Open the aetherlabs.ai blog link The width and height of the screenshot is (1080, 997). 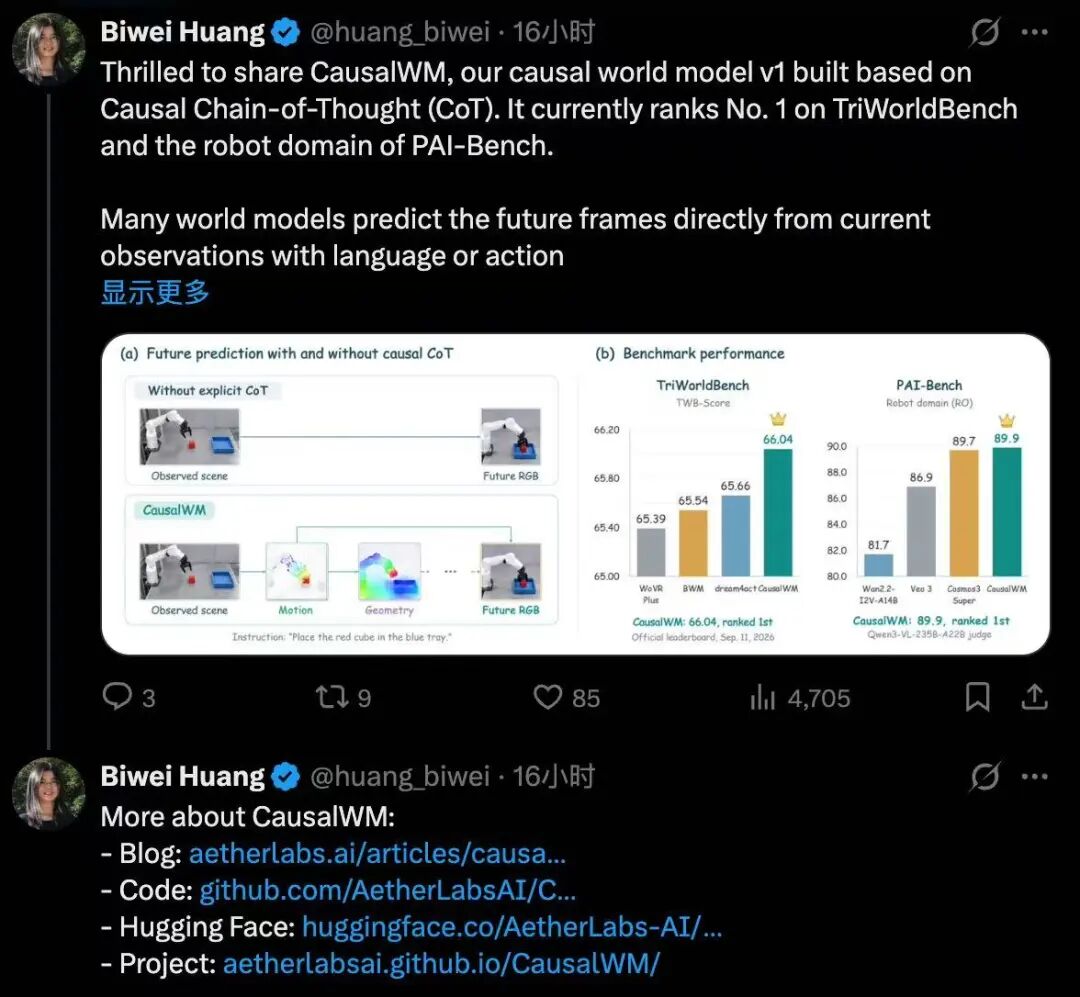pyautogui.click(x=377, y=853)
